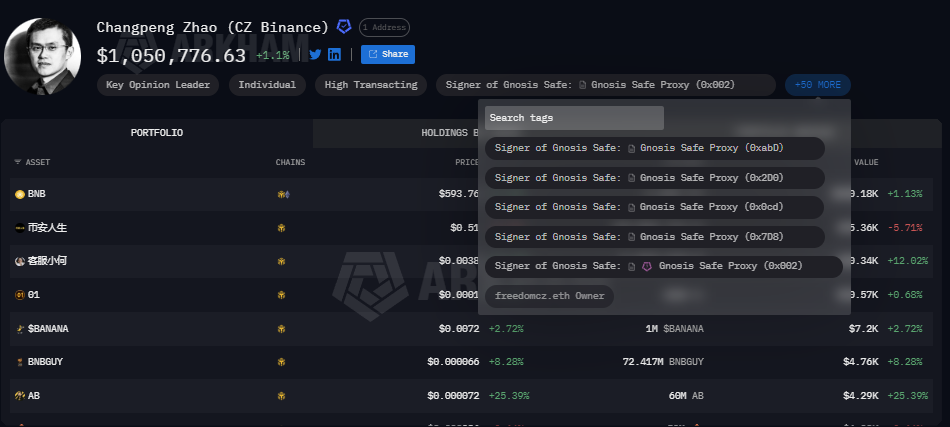Click the $1,050,776.63 portfolio total
This screenshot has height=427, width=950.
[x=171, y=55]
